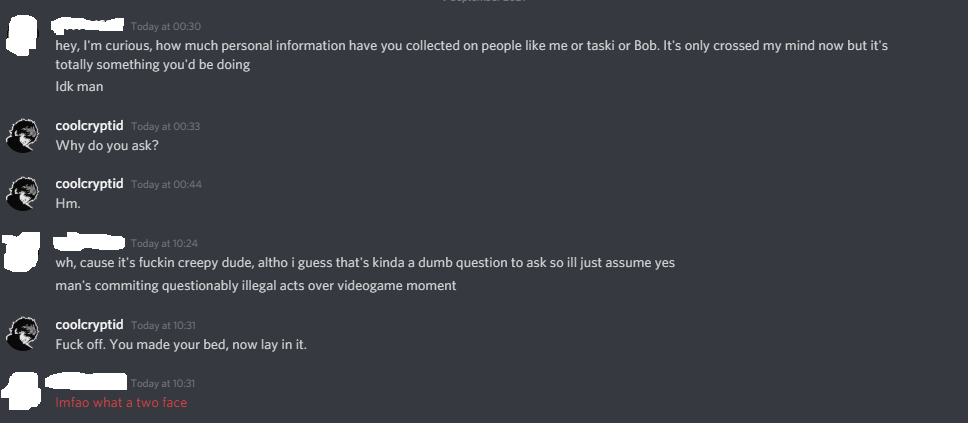Open coolcryptid's avatar next to the "Hm." message

[x=22, y=193]
